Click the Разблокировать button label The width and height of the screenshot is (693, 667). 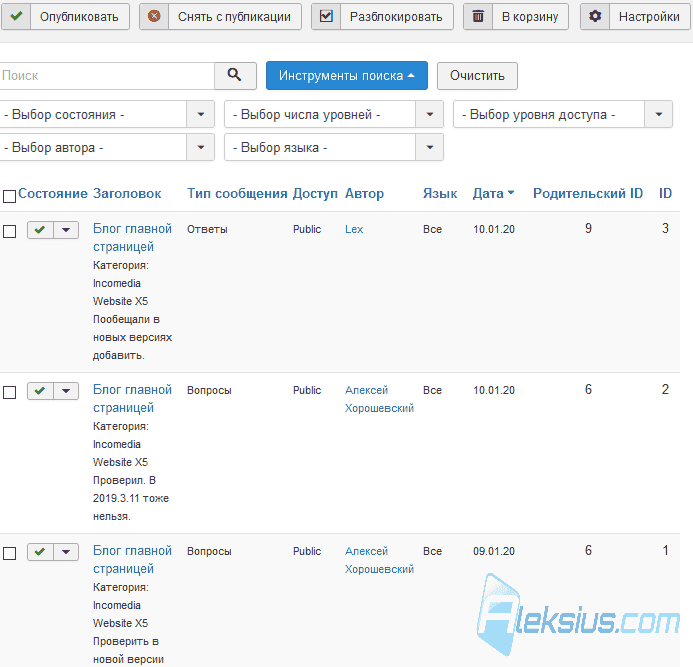tap(396, 17)
